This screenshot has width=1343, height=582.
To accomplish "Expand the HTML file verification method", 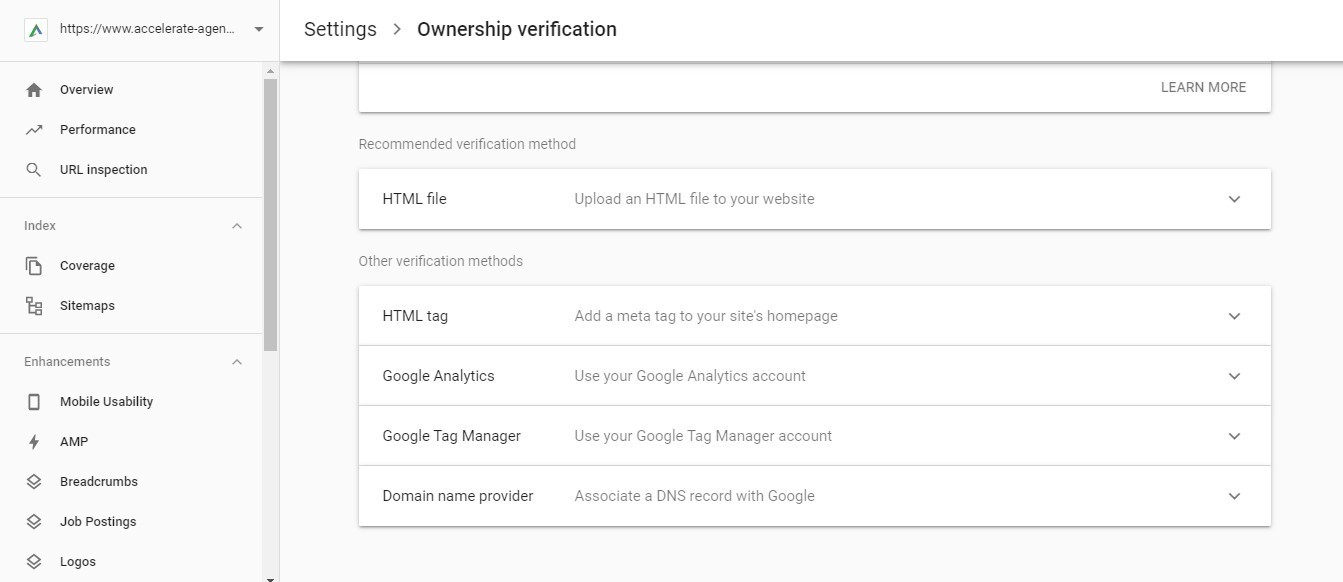I will (x=1234, y=199).
